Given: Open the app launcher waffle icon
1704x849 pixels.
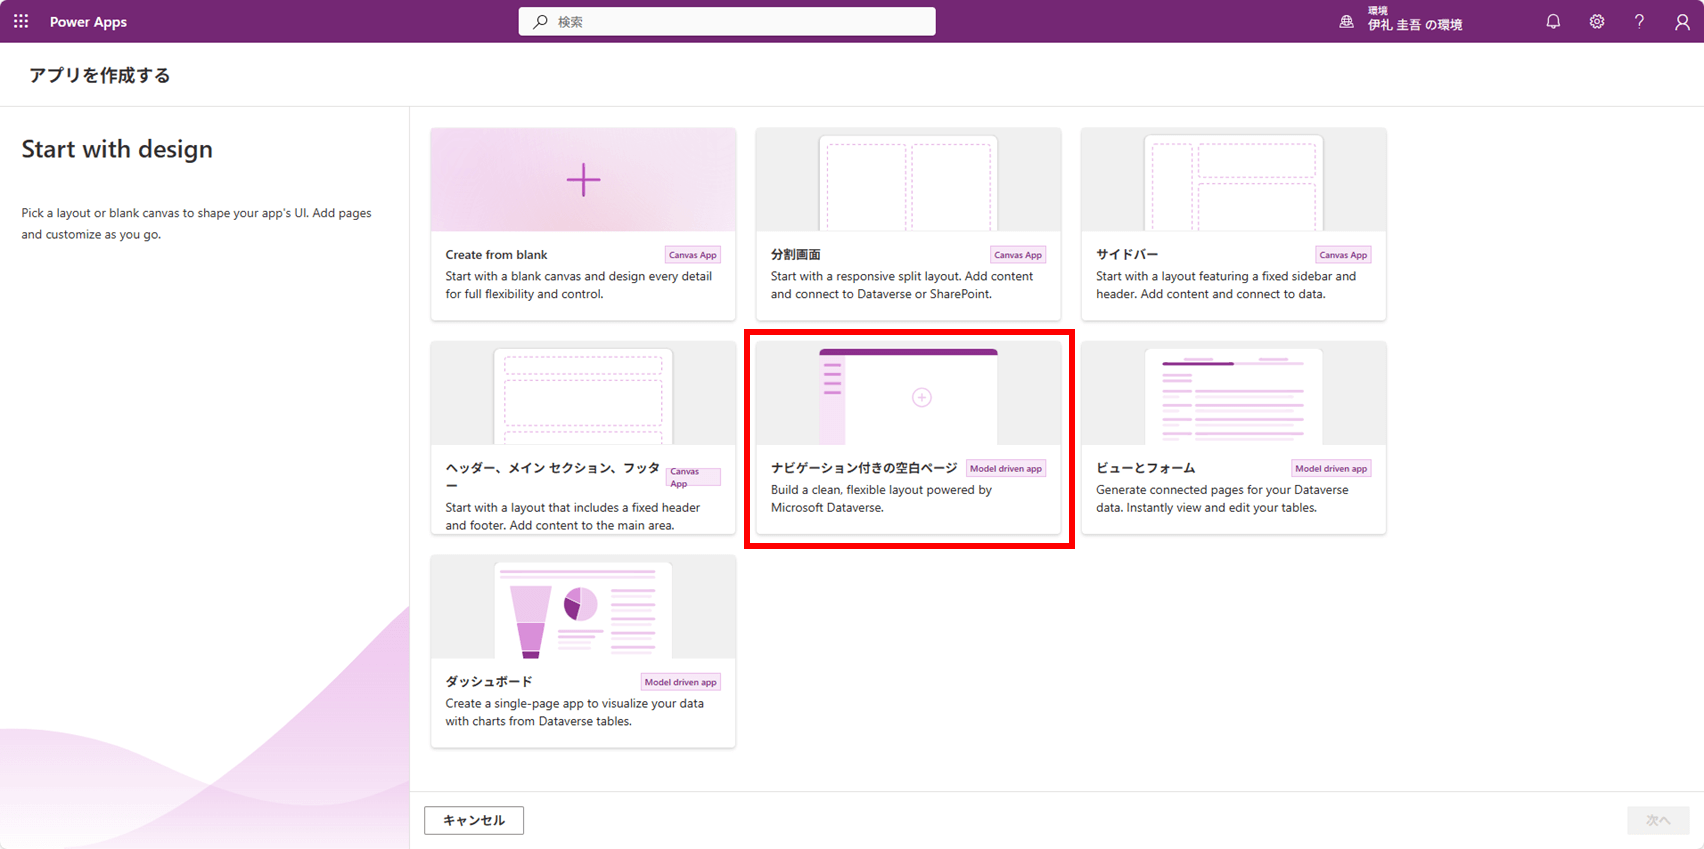Looking at the screenshot, I should [21, 21].
